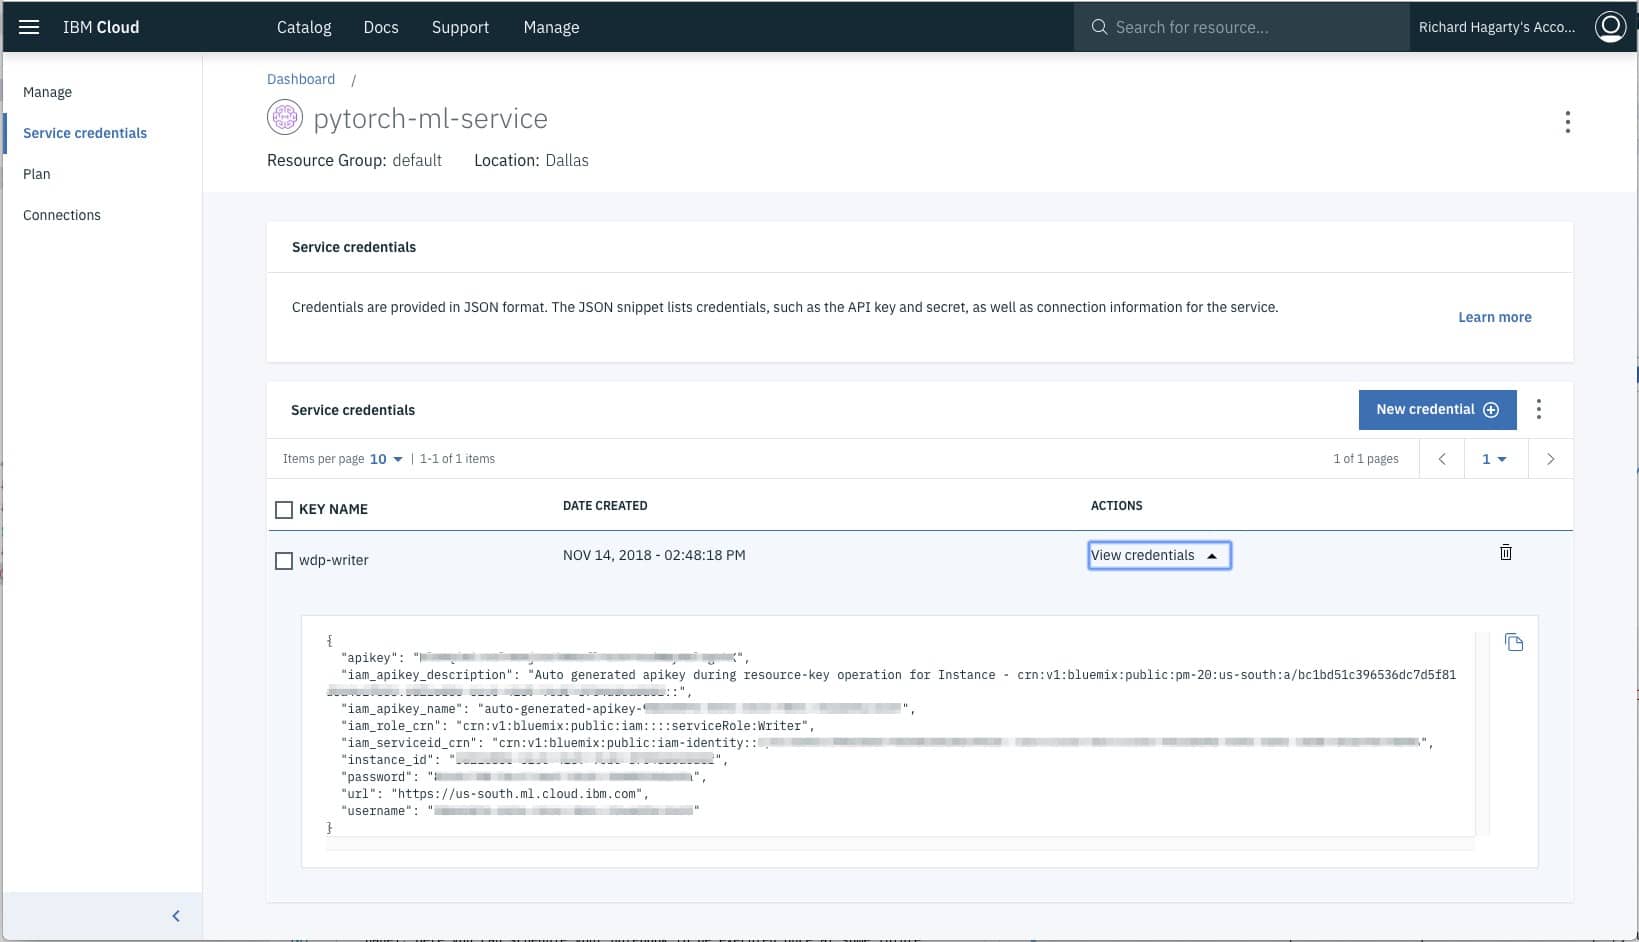Open the pytorch-ml-service overflow menu
Image resolution: width=1639 pixels, height=942 pixels.
(1567, 122)
